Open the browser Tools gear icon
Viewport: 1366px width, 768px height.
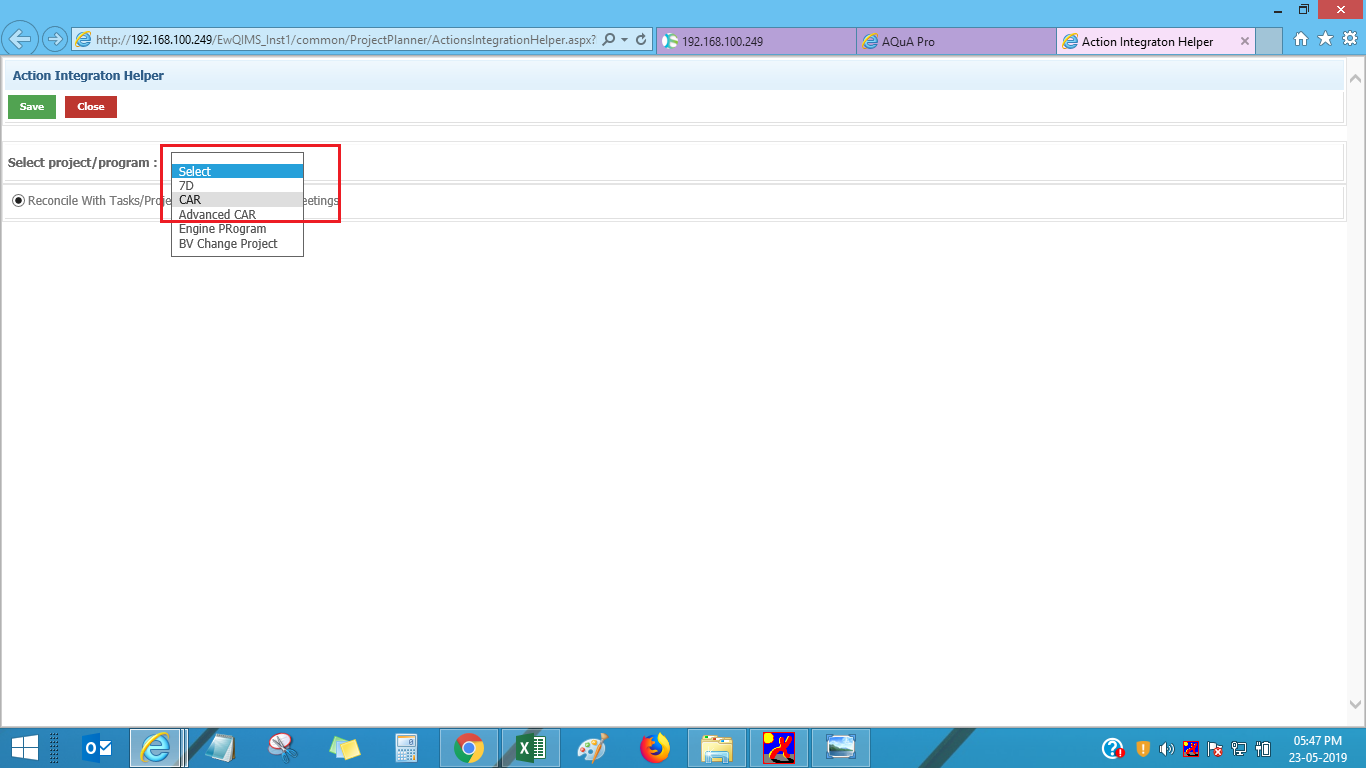(1349, 39)
